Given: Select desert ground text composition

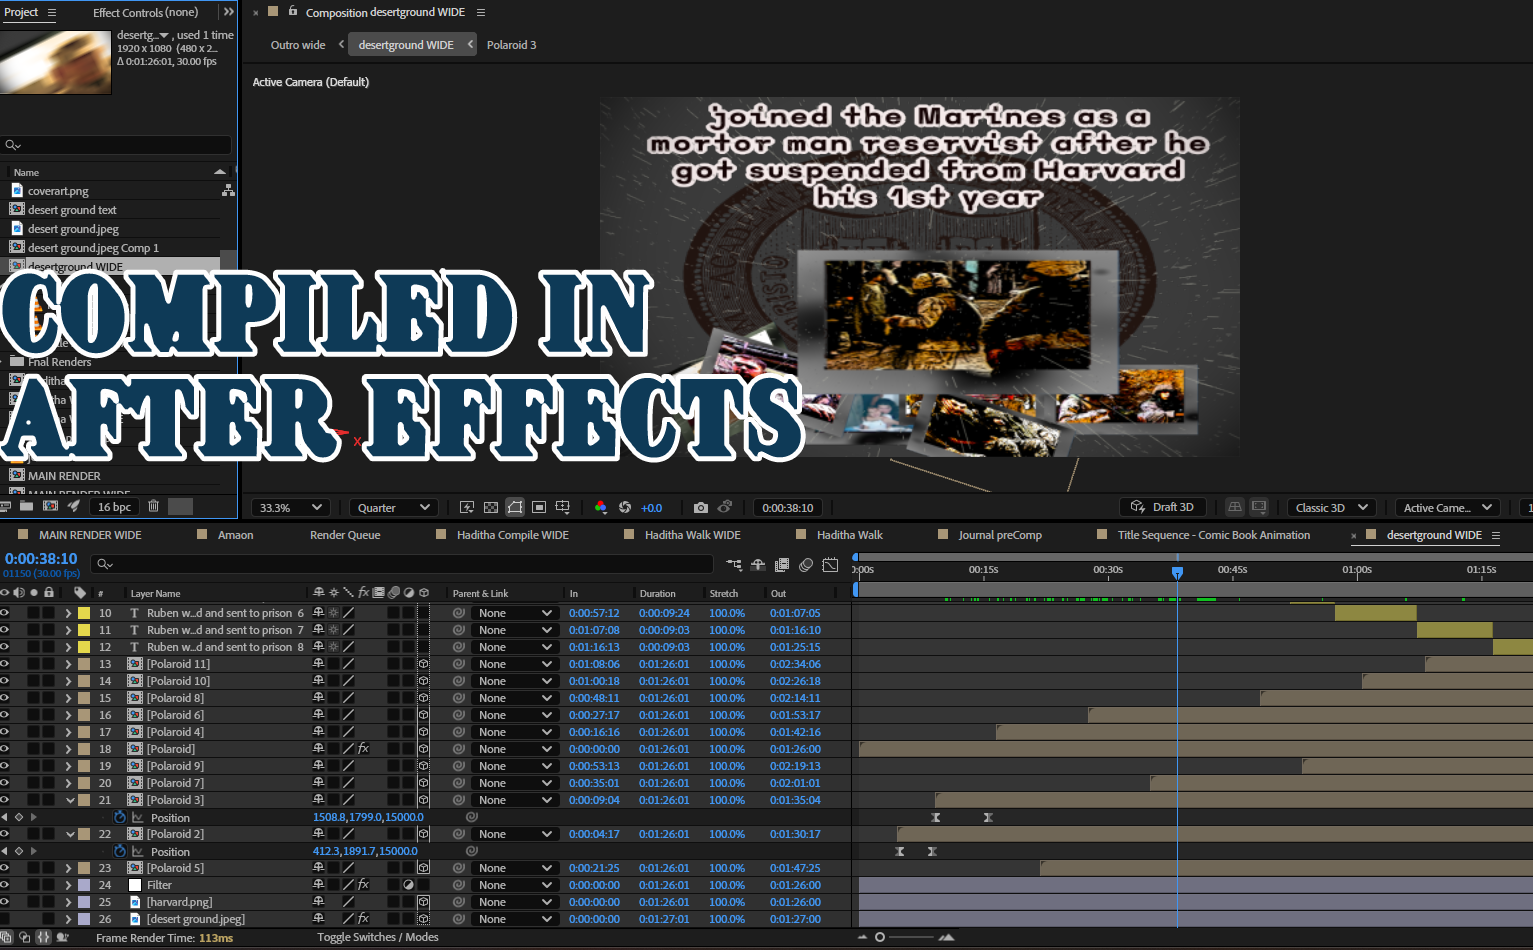Looking at the screenshot, I should (72, 210).
